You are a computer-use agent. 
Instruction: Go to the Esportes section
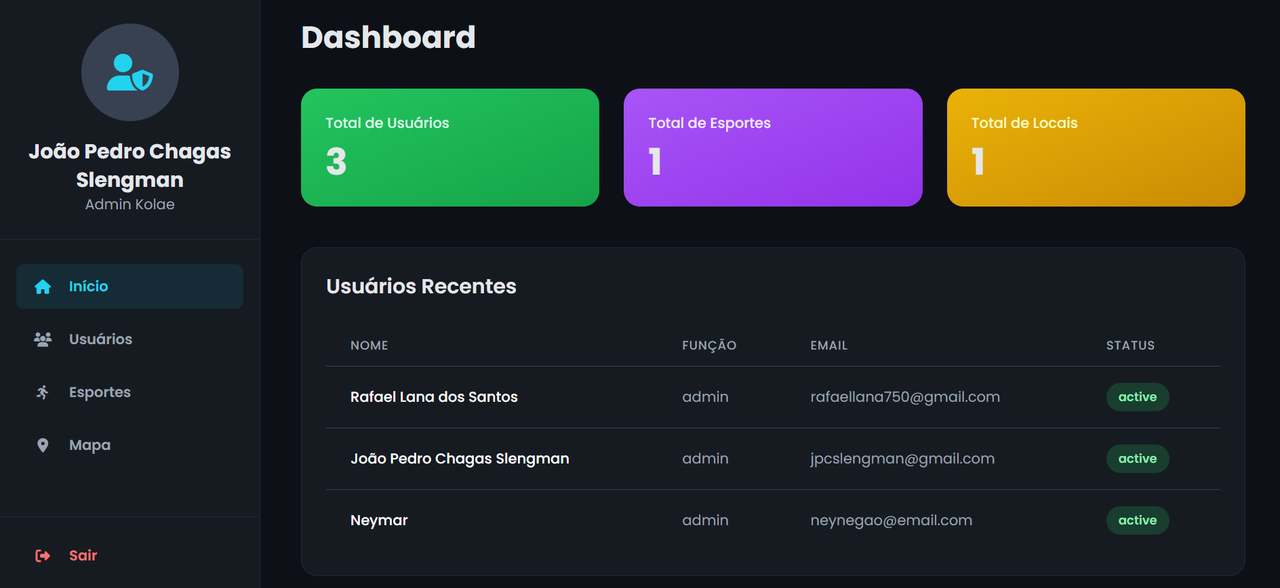130,393
